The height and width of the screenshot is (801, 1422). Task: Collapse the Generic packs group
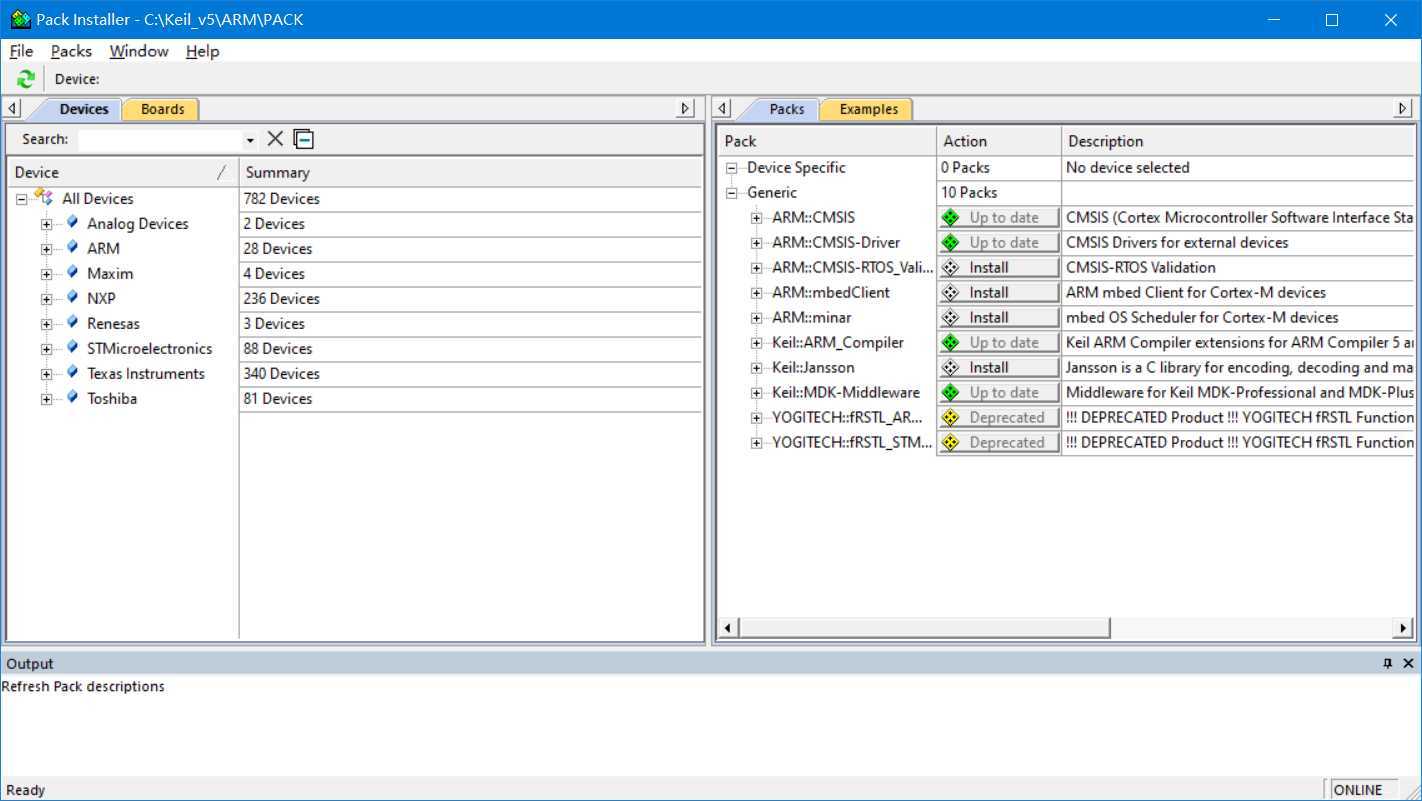point(731,193)
